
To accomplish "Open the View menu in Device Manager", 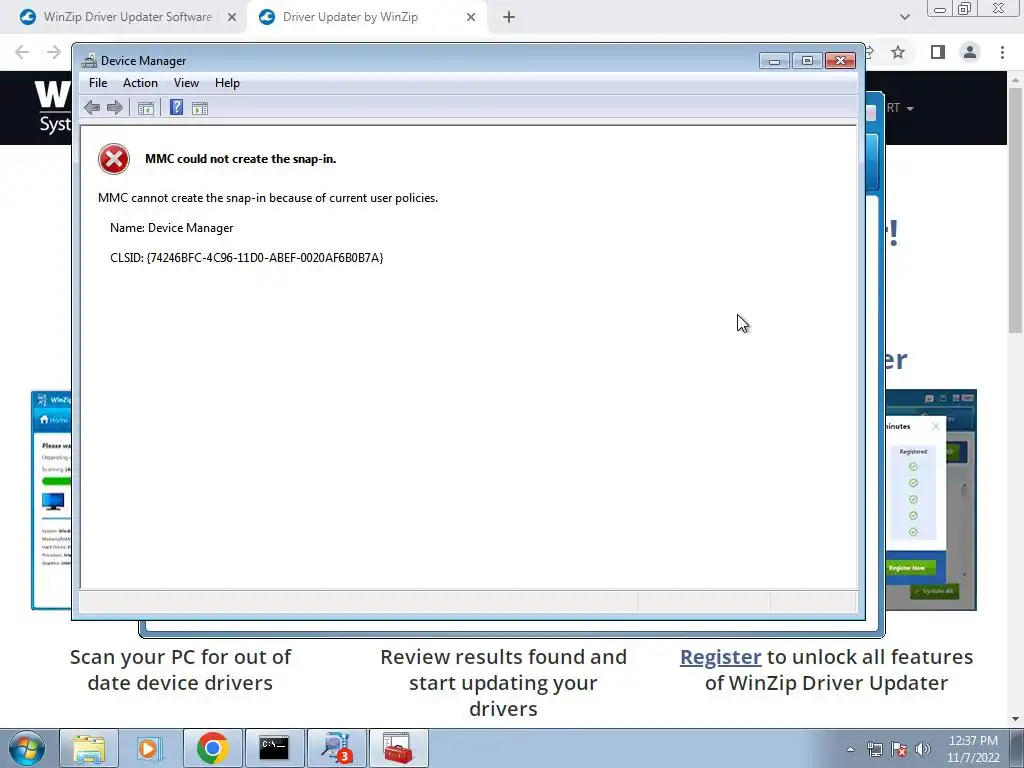I will click(x=186, y=83).
